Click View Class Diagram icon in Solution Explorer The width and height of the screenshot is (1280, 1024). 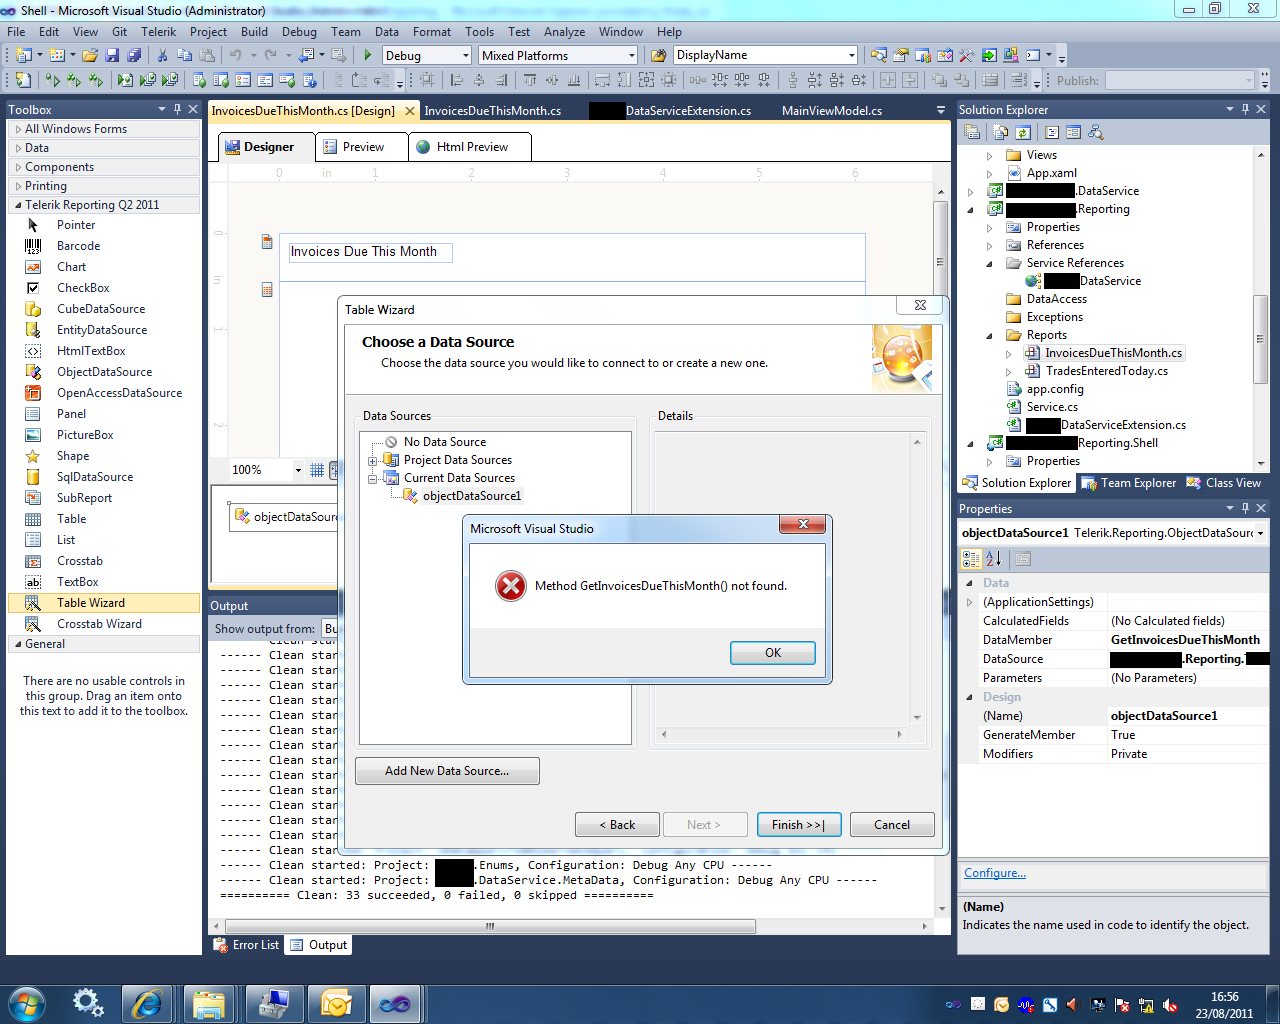tap(1097, 132)
